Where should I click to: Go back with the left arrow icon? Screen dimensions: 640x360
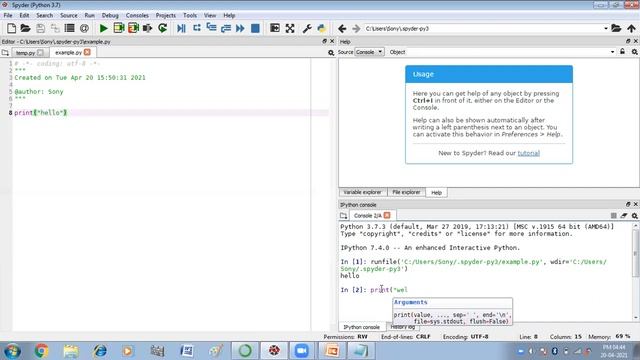pos(342,29)
